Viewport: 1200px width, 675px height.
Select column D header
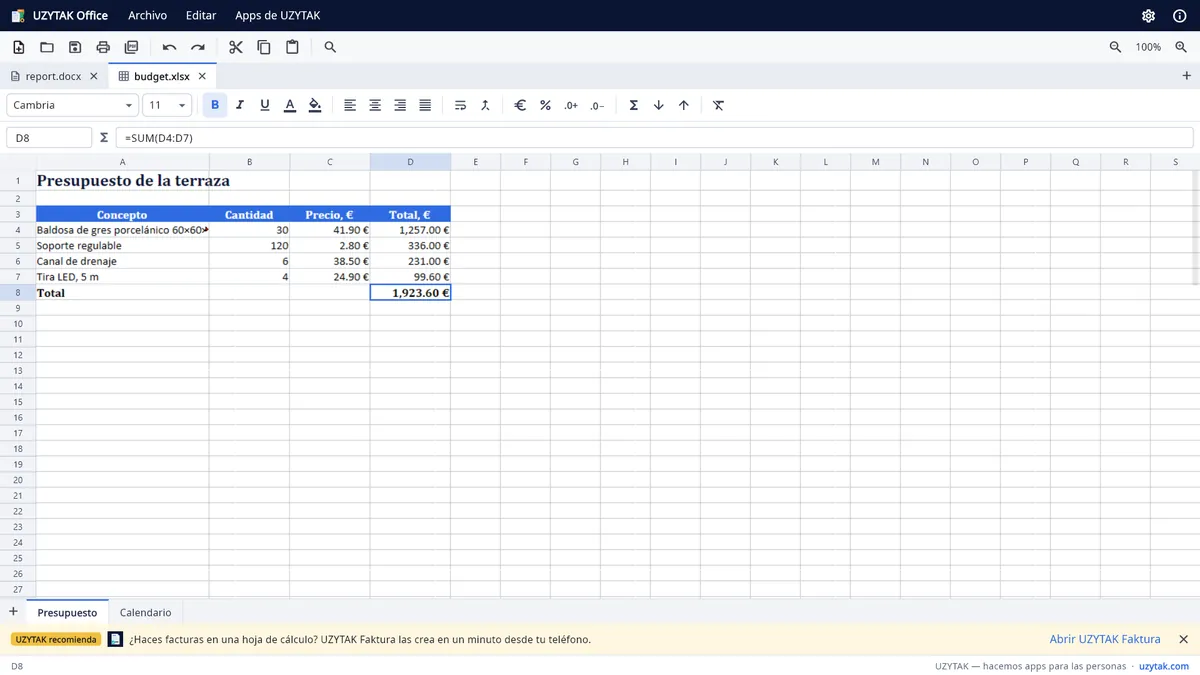click(410, 162)
